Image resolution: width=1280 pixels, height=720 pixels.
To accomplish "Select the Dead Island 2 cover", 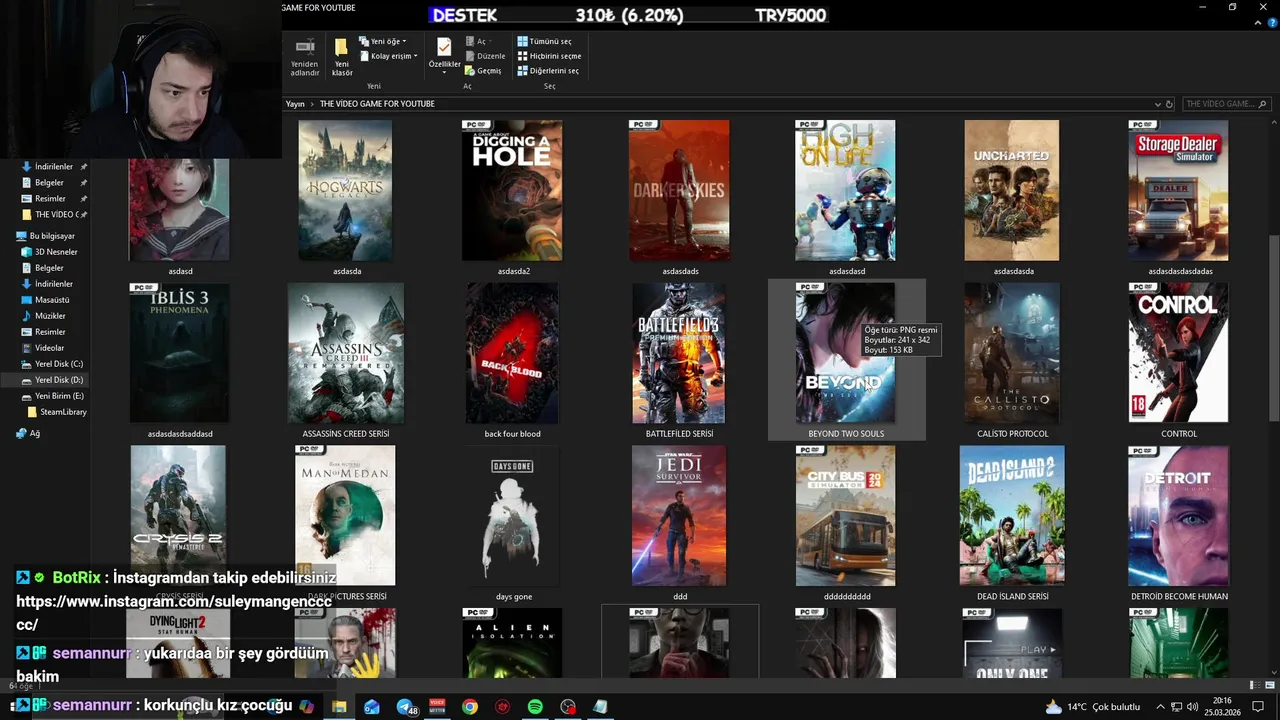I will point(1011,516).
